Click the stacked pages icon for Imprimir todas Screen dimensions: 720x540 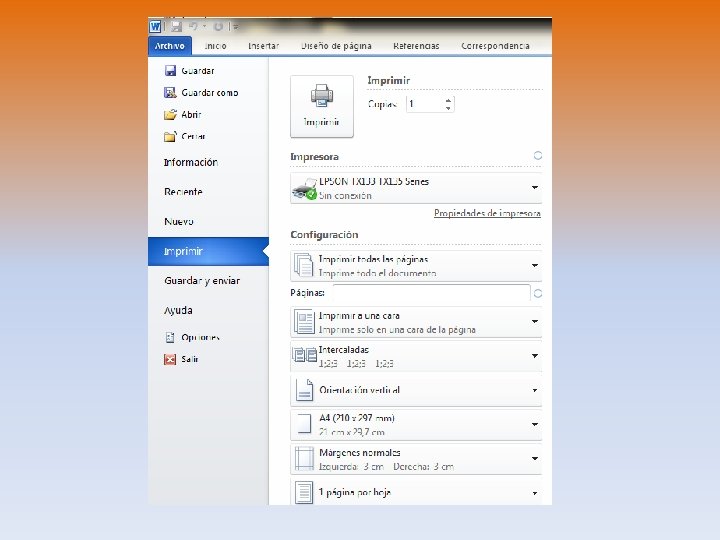304,265
